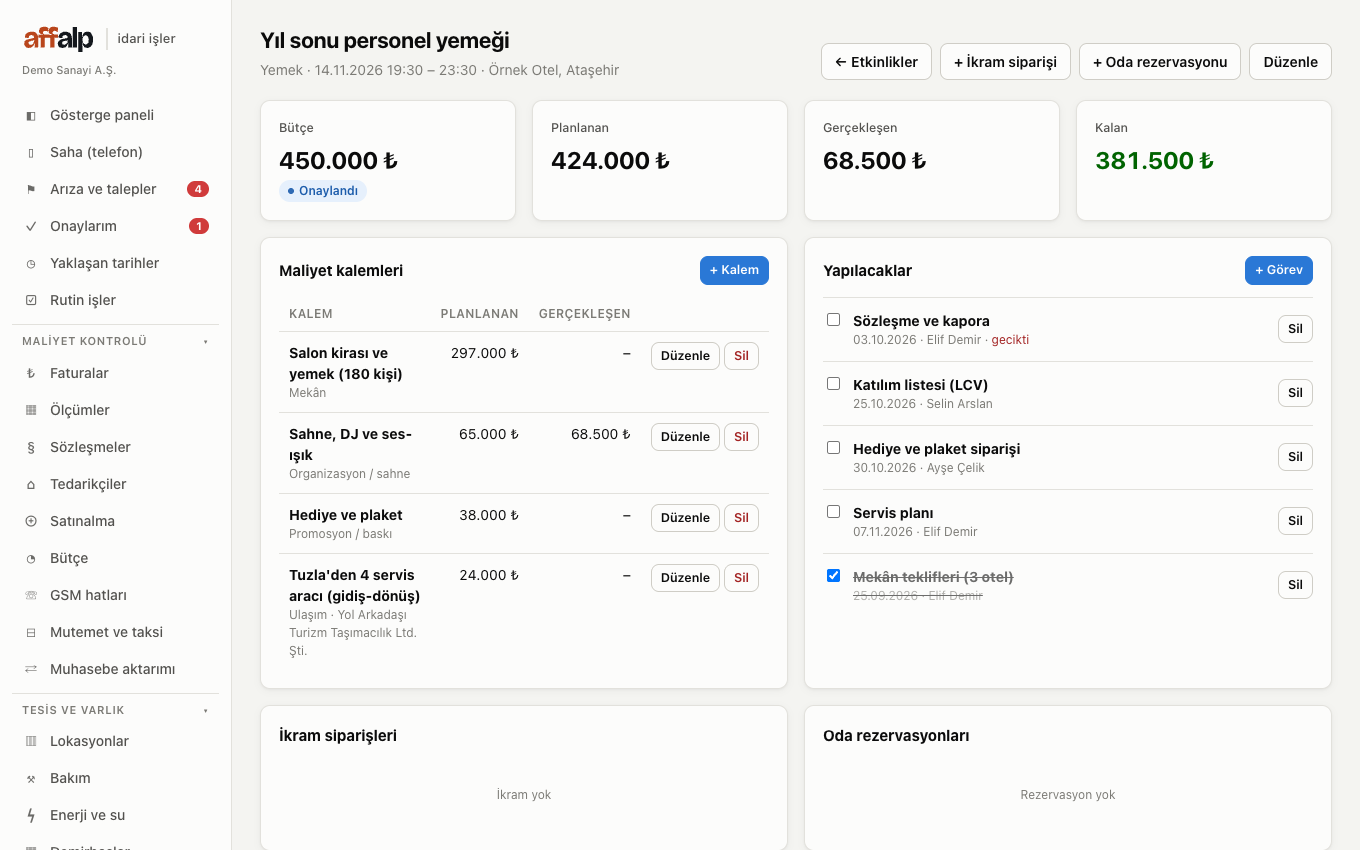Click the Enerji ve su lightning icon
Image resolution: width=1360 pixels, height=850 pixels.
(31, 815)
